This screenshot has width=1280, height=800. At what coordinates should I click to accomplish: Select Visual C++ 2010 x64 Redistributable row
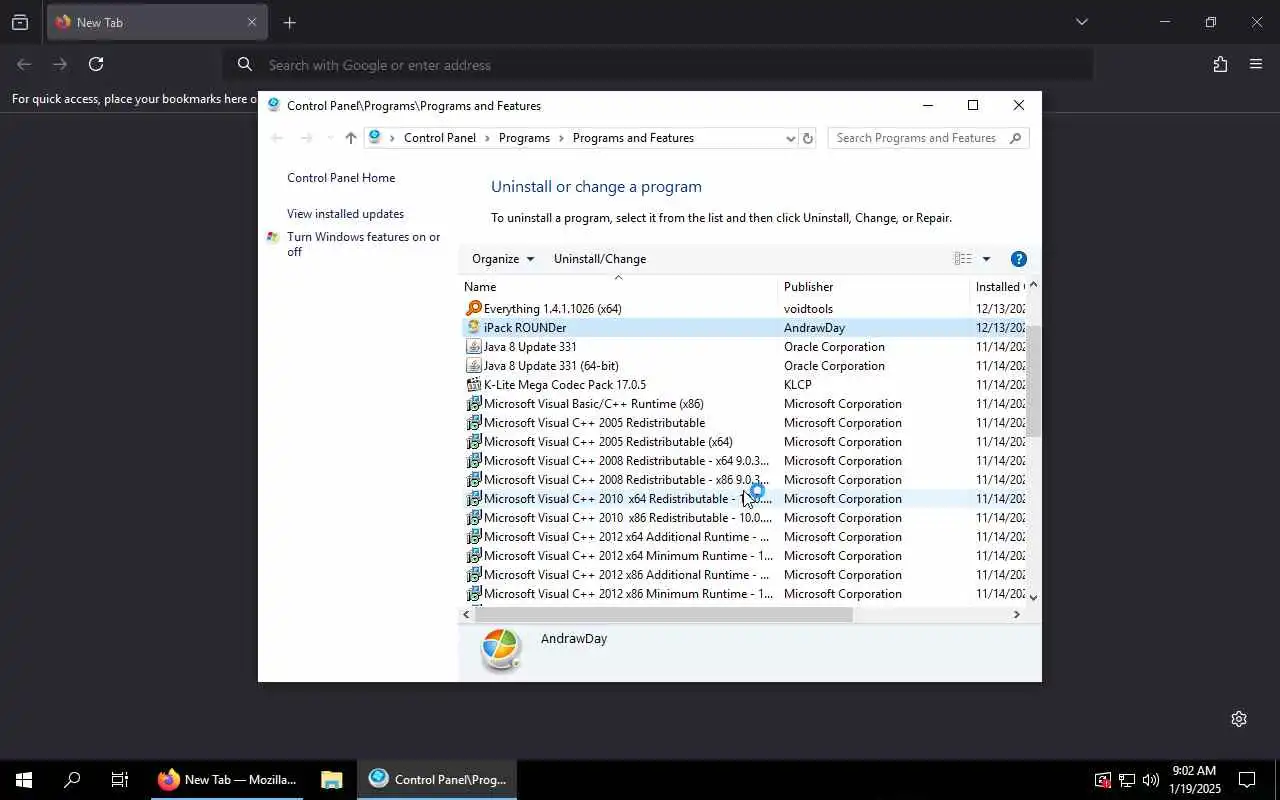coord(742,499)
